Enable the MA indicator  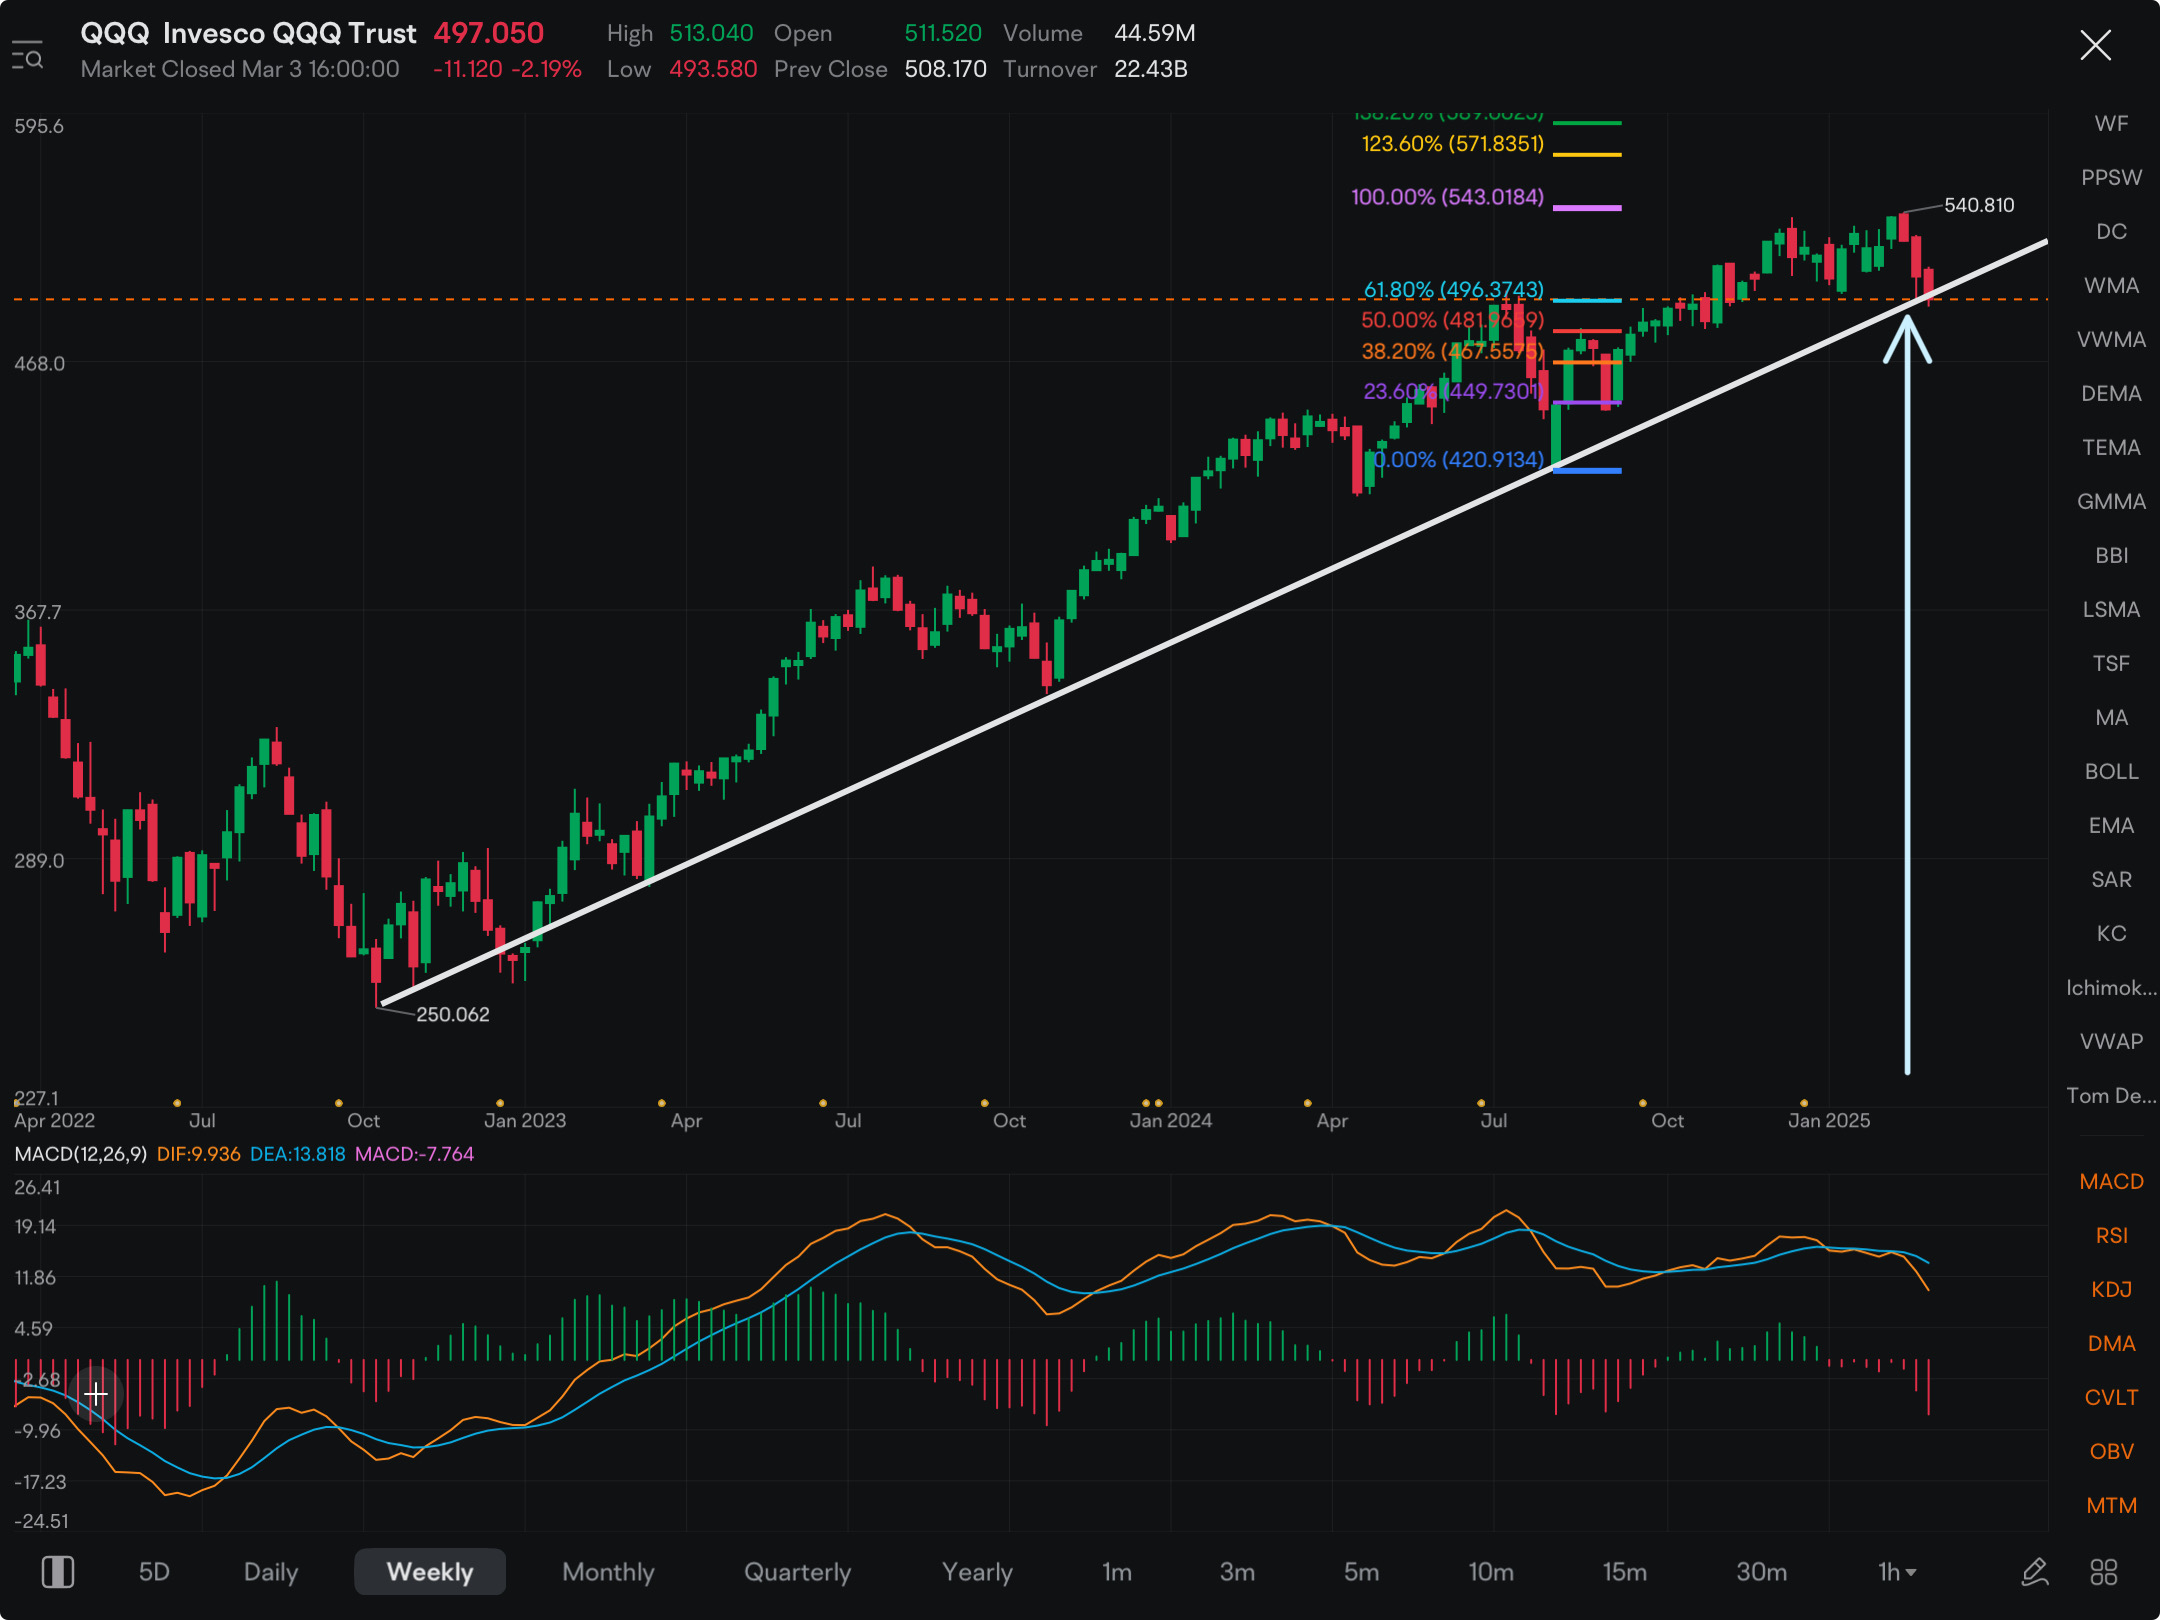click(x=2111, y=718)
